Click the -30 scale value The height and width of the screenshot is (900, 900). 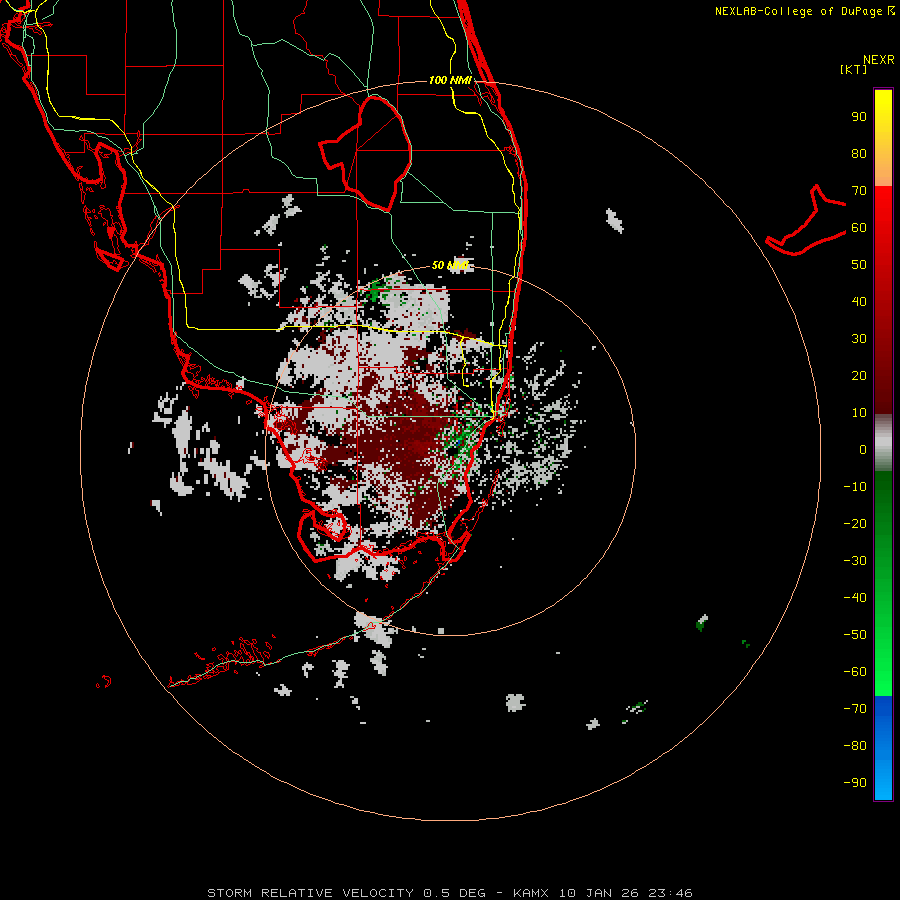click(x=855, y=561)
